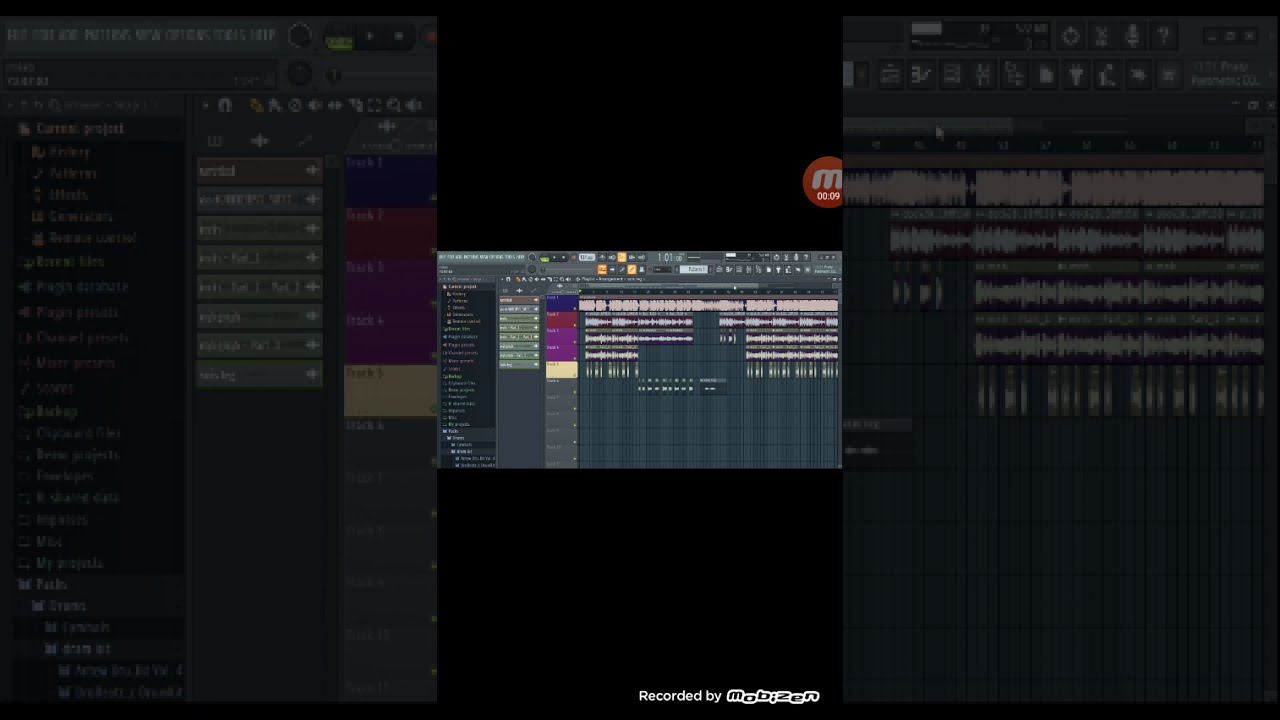1280x720 pixels.
Task: Adjust the master pitch slider handle
Action: click(543, 270)
